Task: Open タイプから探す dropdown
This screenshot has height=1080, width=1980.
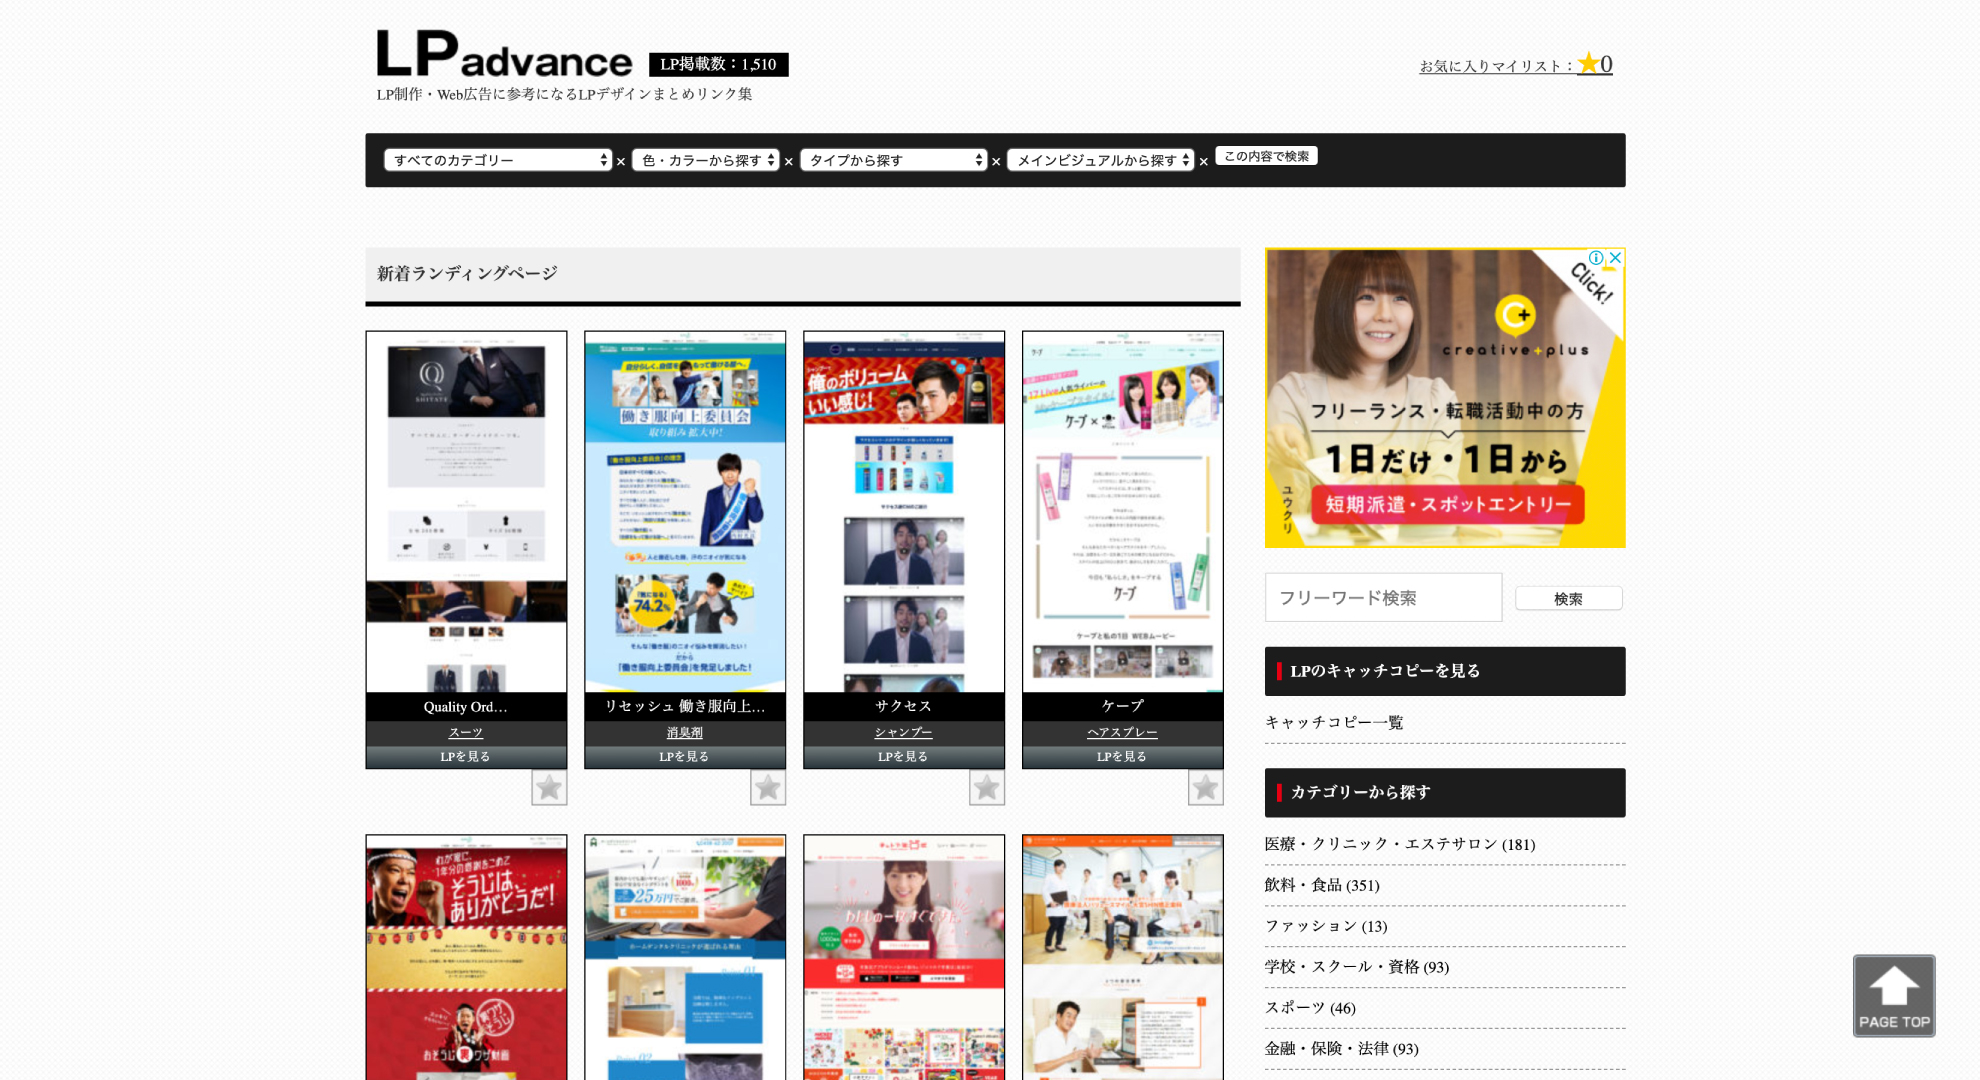Action: 893,160
